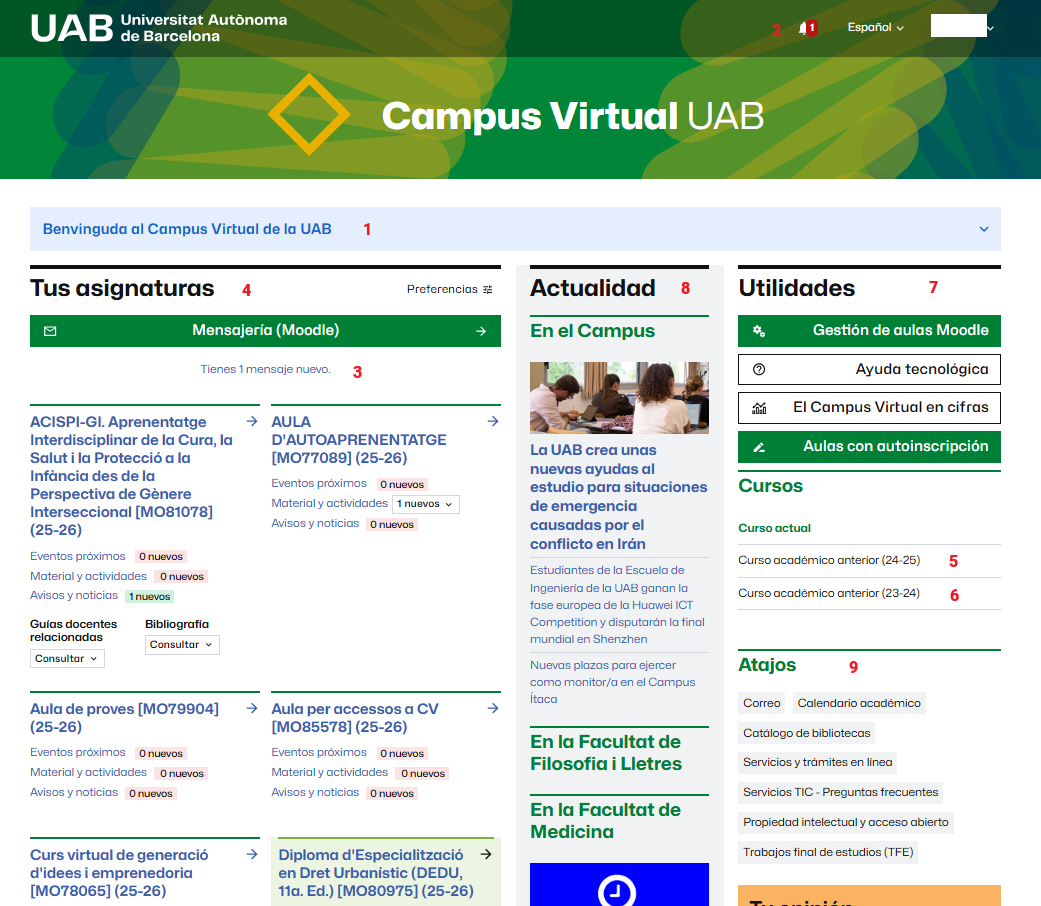Open the Español language dropdown
Screen dimensions: 1041x906
pos(875,27)
